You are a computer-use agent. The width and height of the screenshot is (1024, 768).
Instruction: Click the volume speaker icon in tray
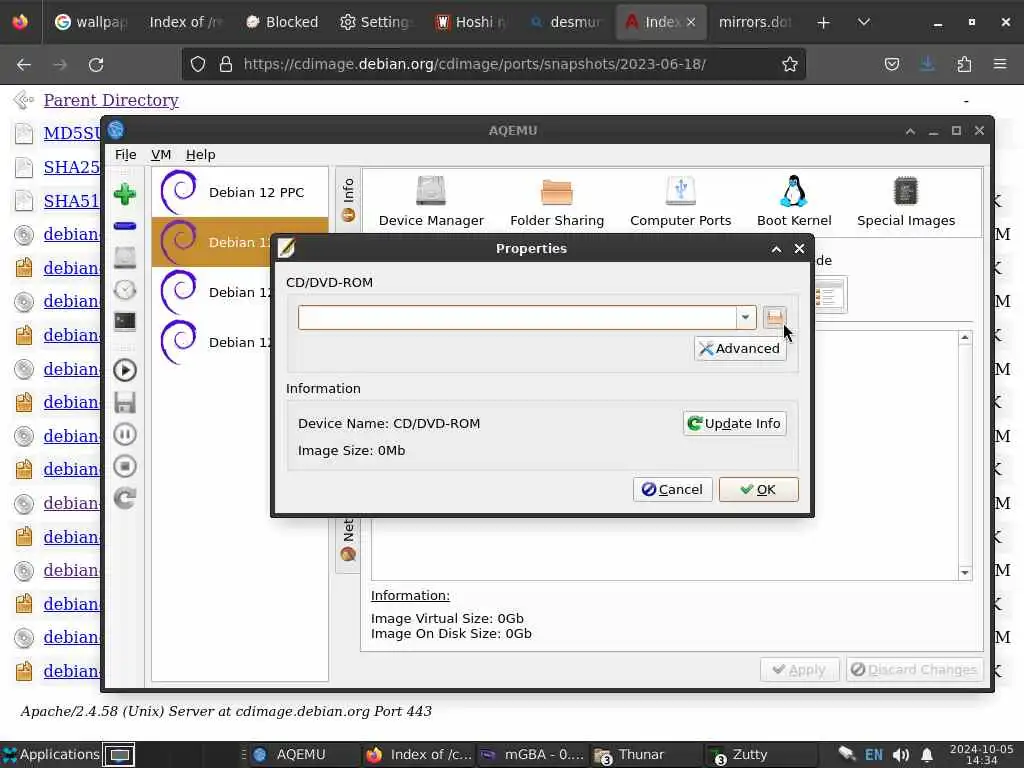point(901,755)
